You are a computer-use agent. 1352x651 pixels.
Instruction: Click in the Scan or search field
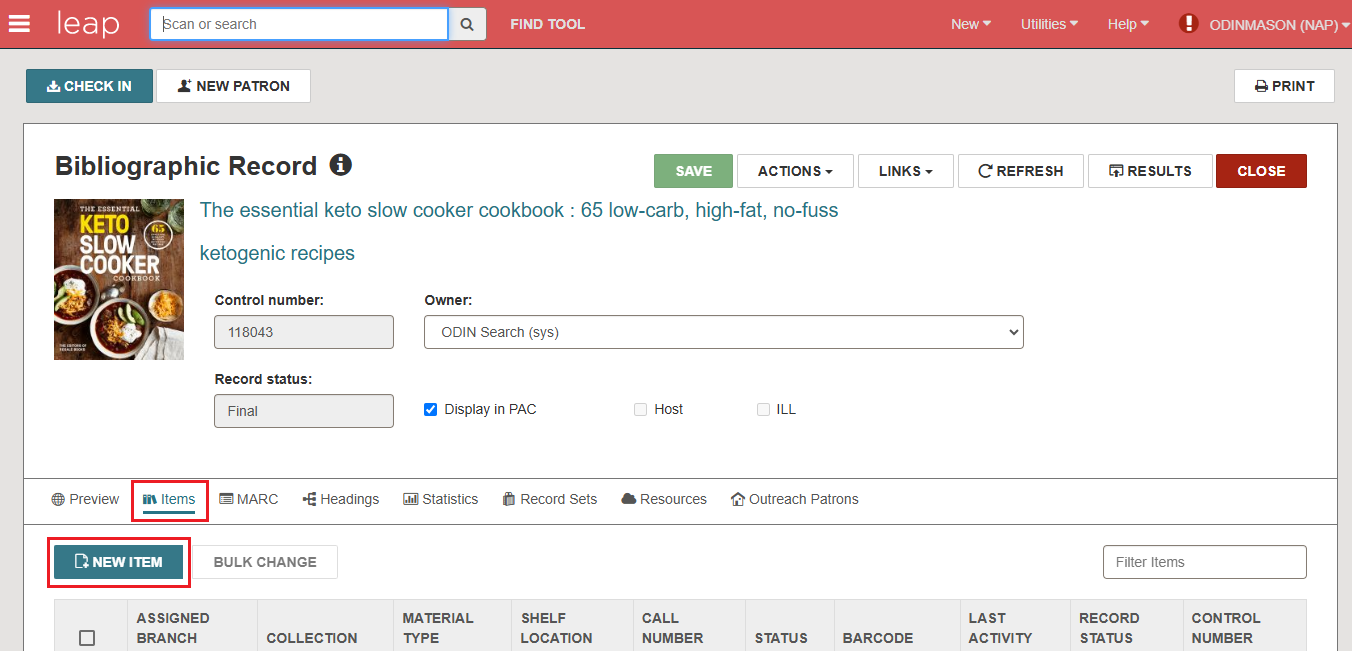[x=299, y=24]
